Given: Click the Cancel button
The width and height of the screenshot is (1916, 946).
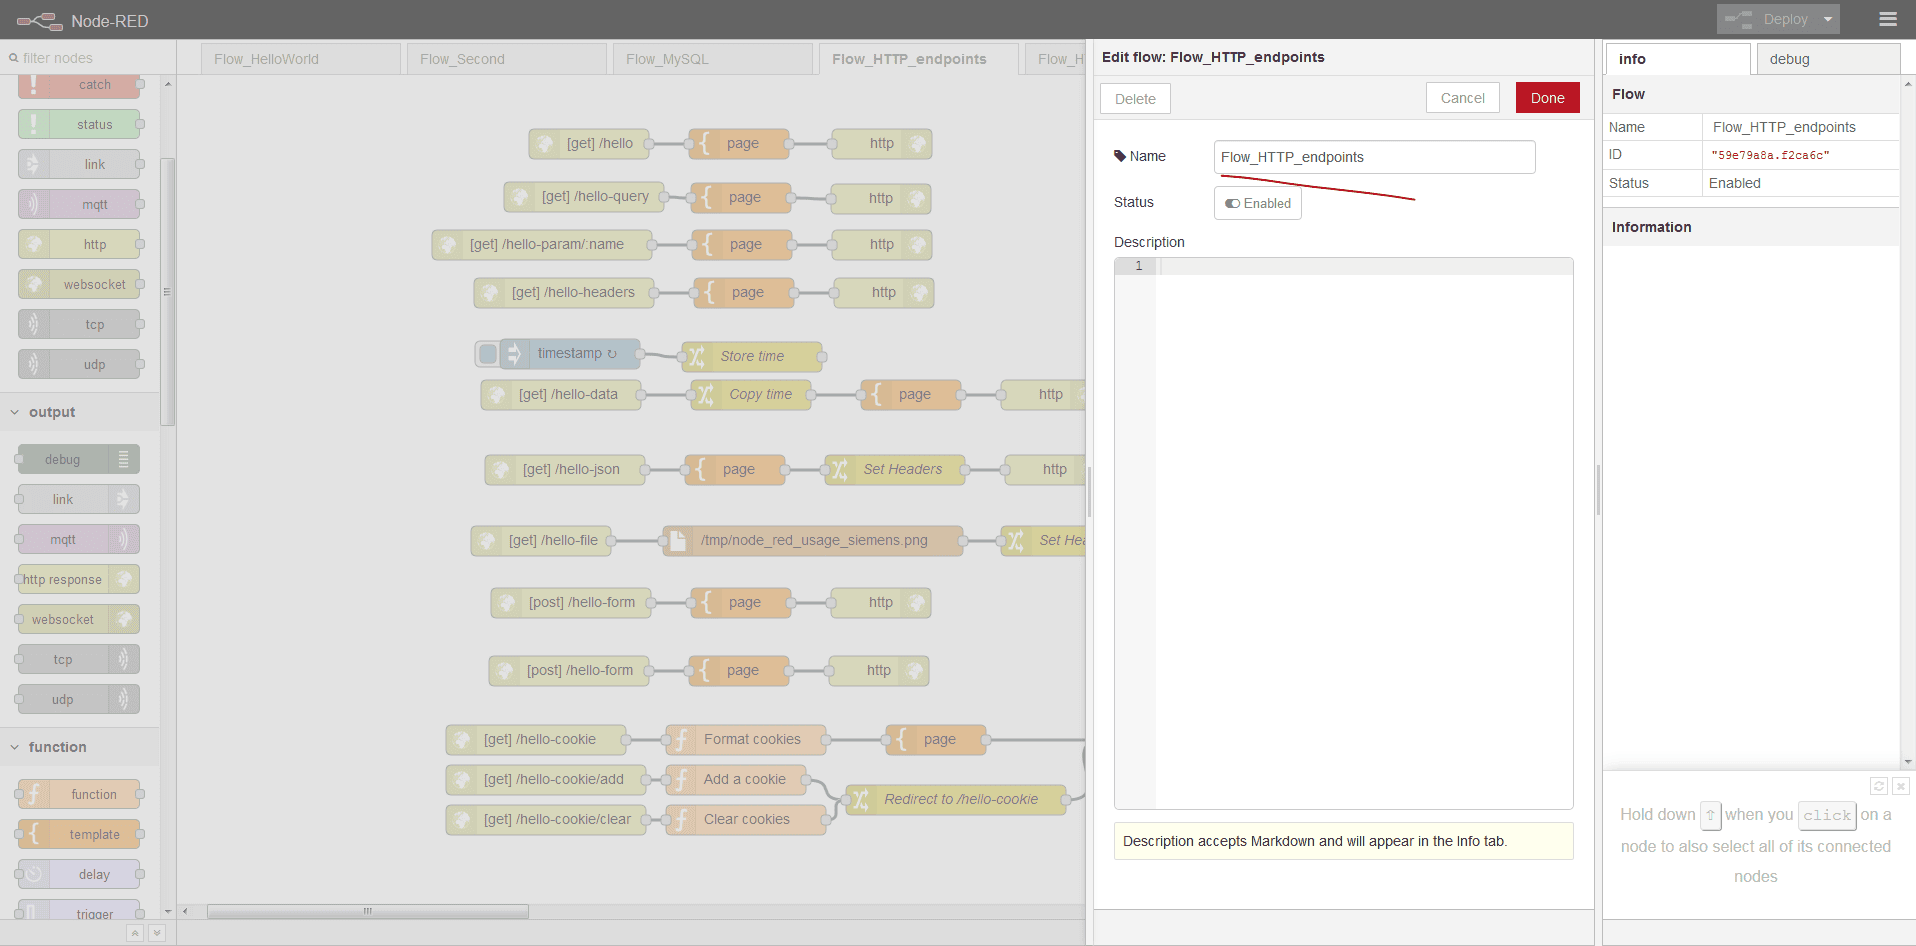Looking at the screenshot, I should (1462, 98).
